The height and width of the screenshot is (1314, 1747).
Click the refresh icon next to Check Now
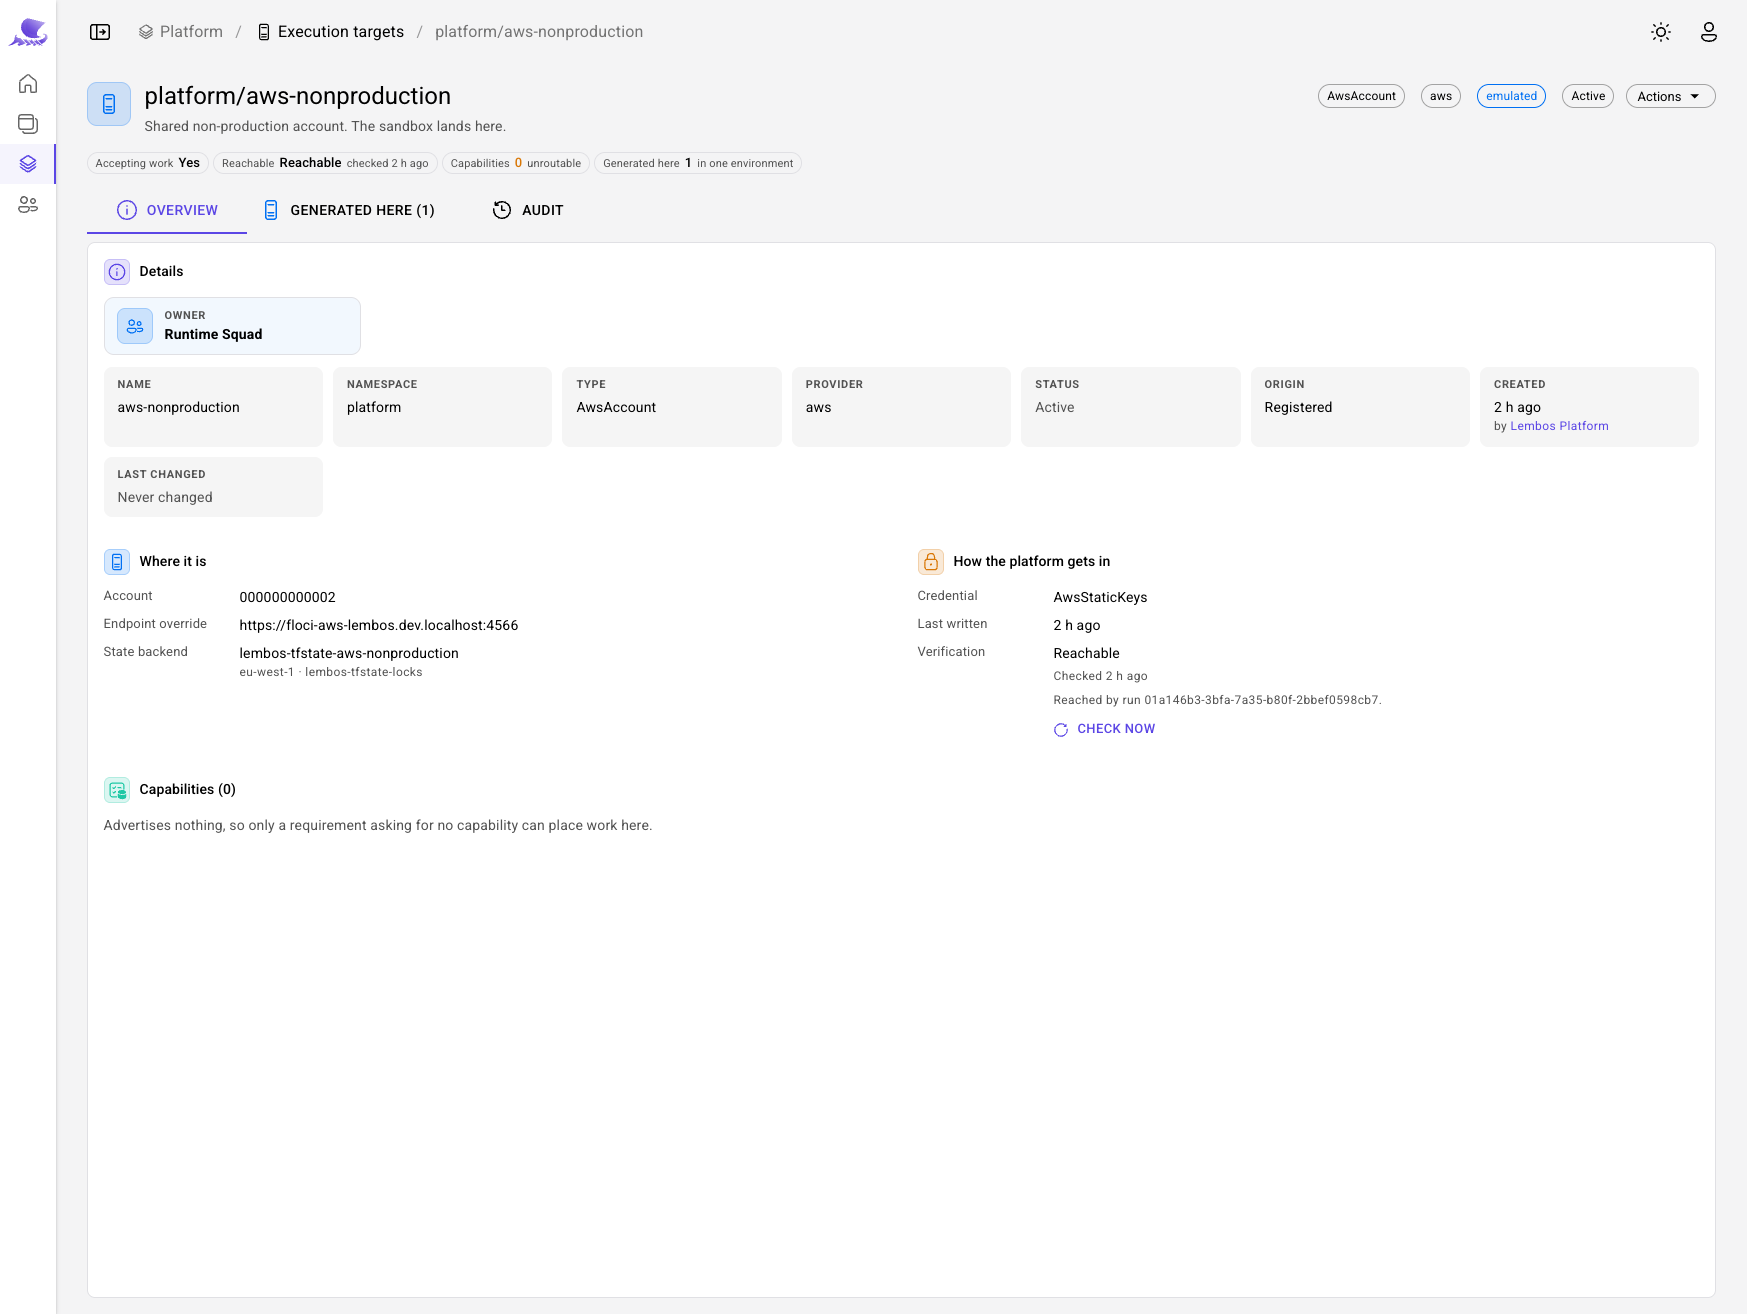tap(1061, 730)
